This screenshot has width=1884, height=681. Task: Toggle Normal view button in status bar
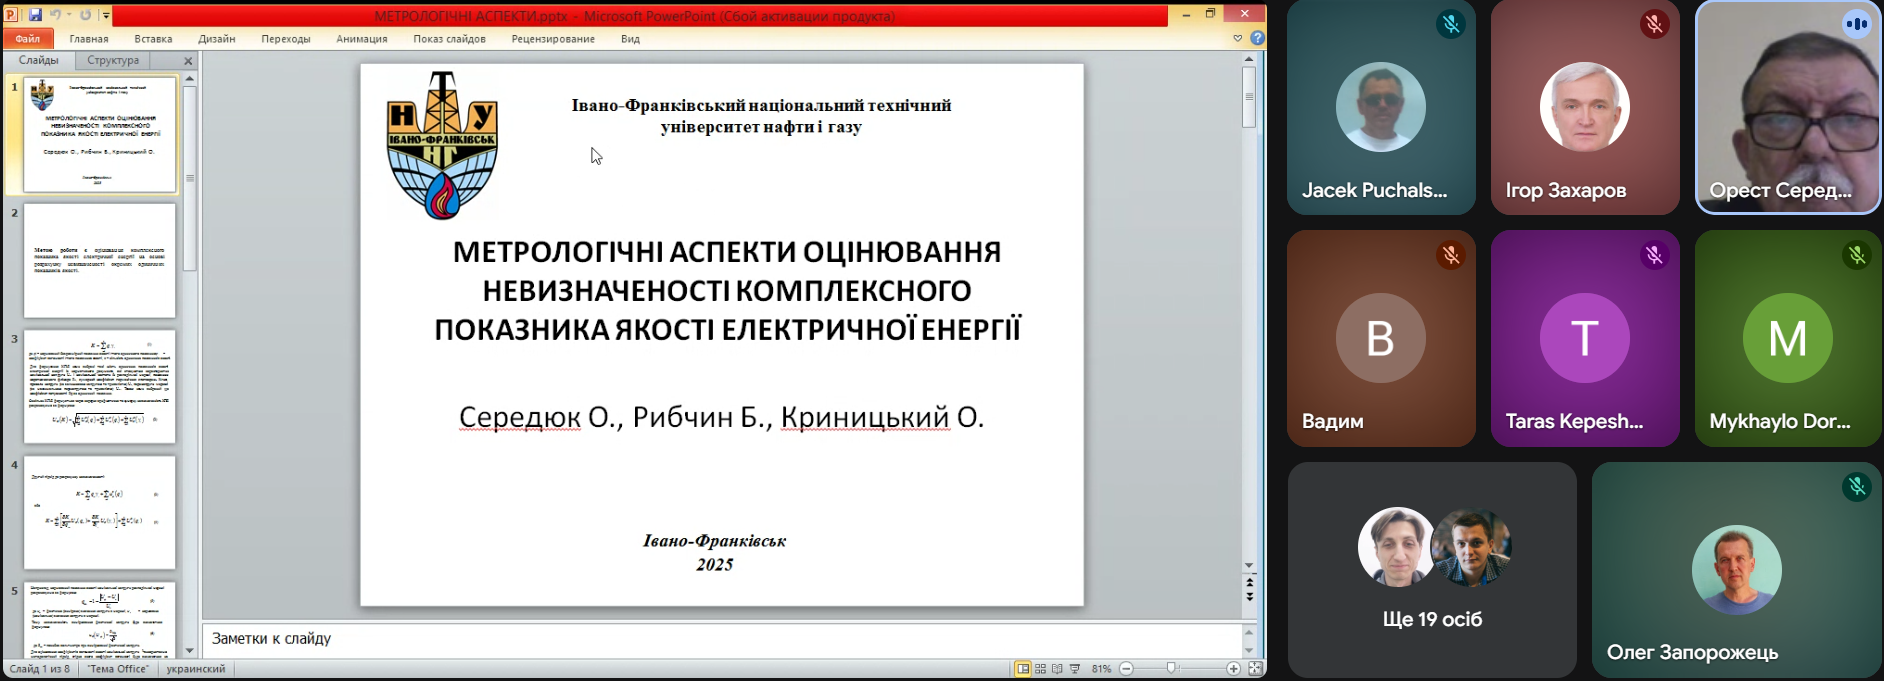tap(1022, 669)
